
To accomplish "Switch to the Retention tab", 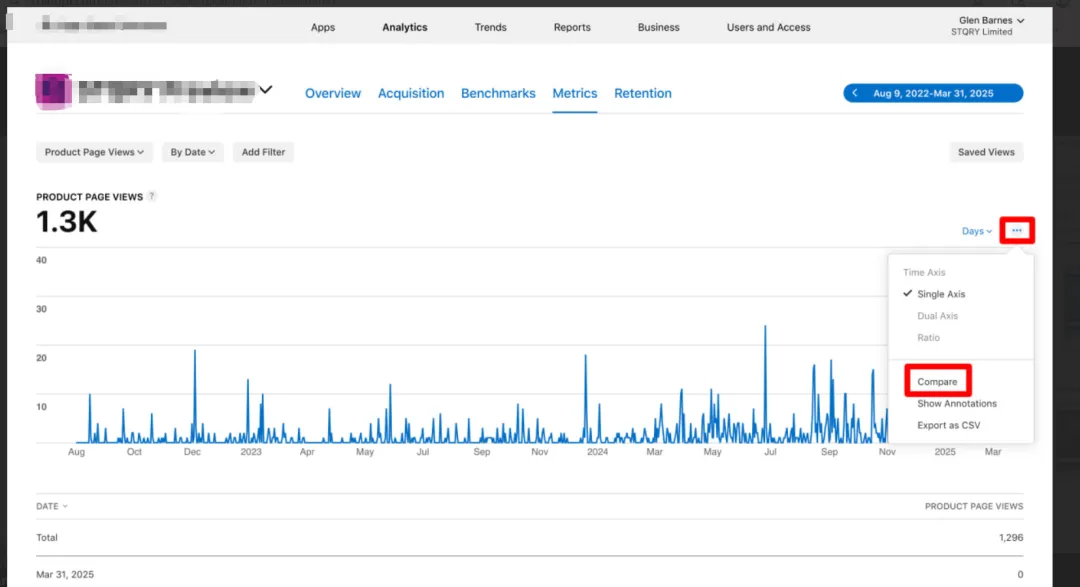I will click(643, 94).
